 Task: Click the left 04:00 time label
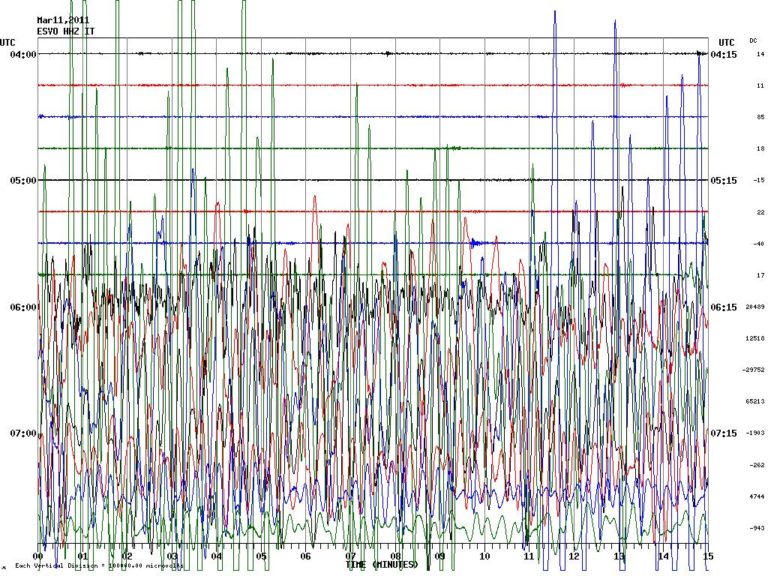point(23,54)
